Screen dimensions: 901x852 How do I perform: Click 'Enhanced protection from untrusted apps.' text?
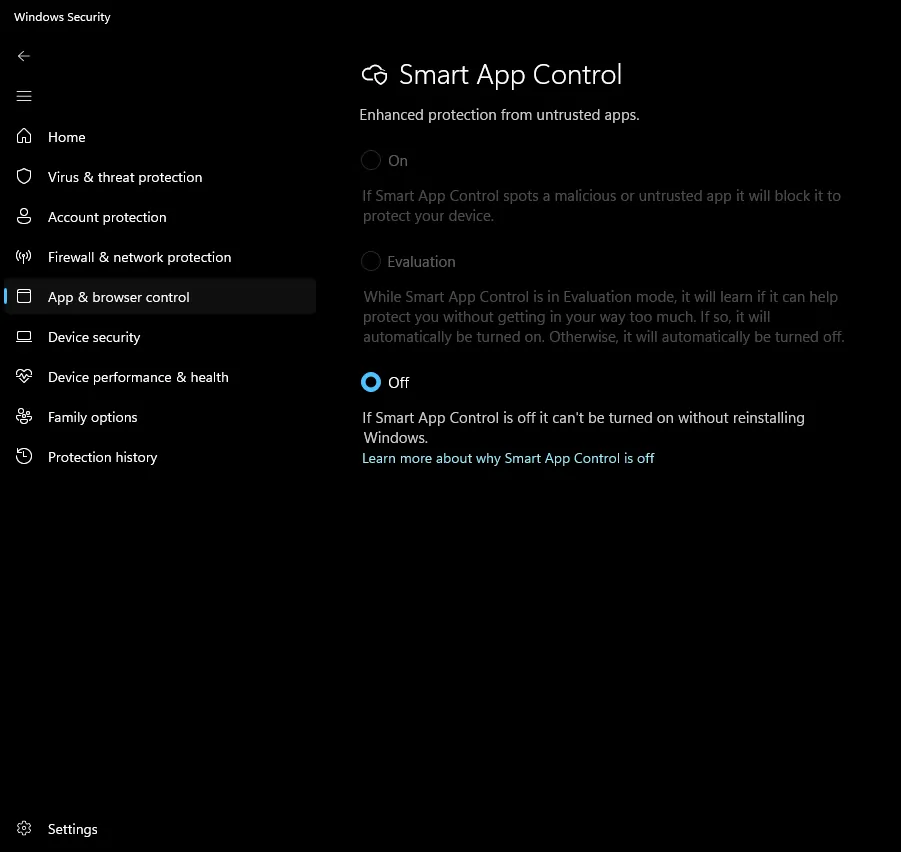(x=499, y=115)
